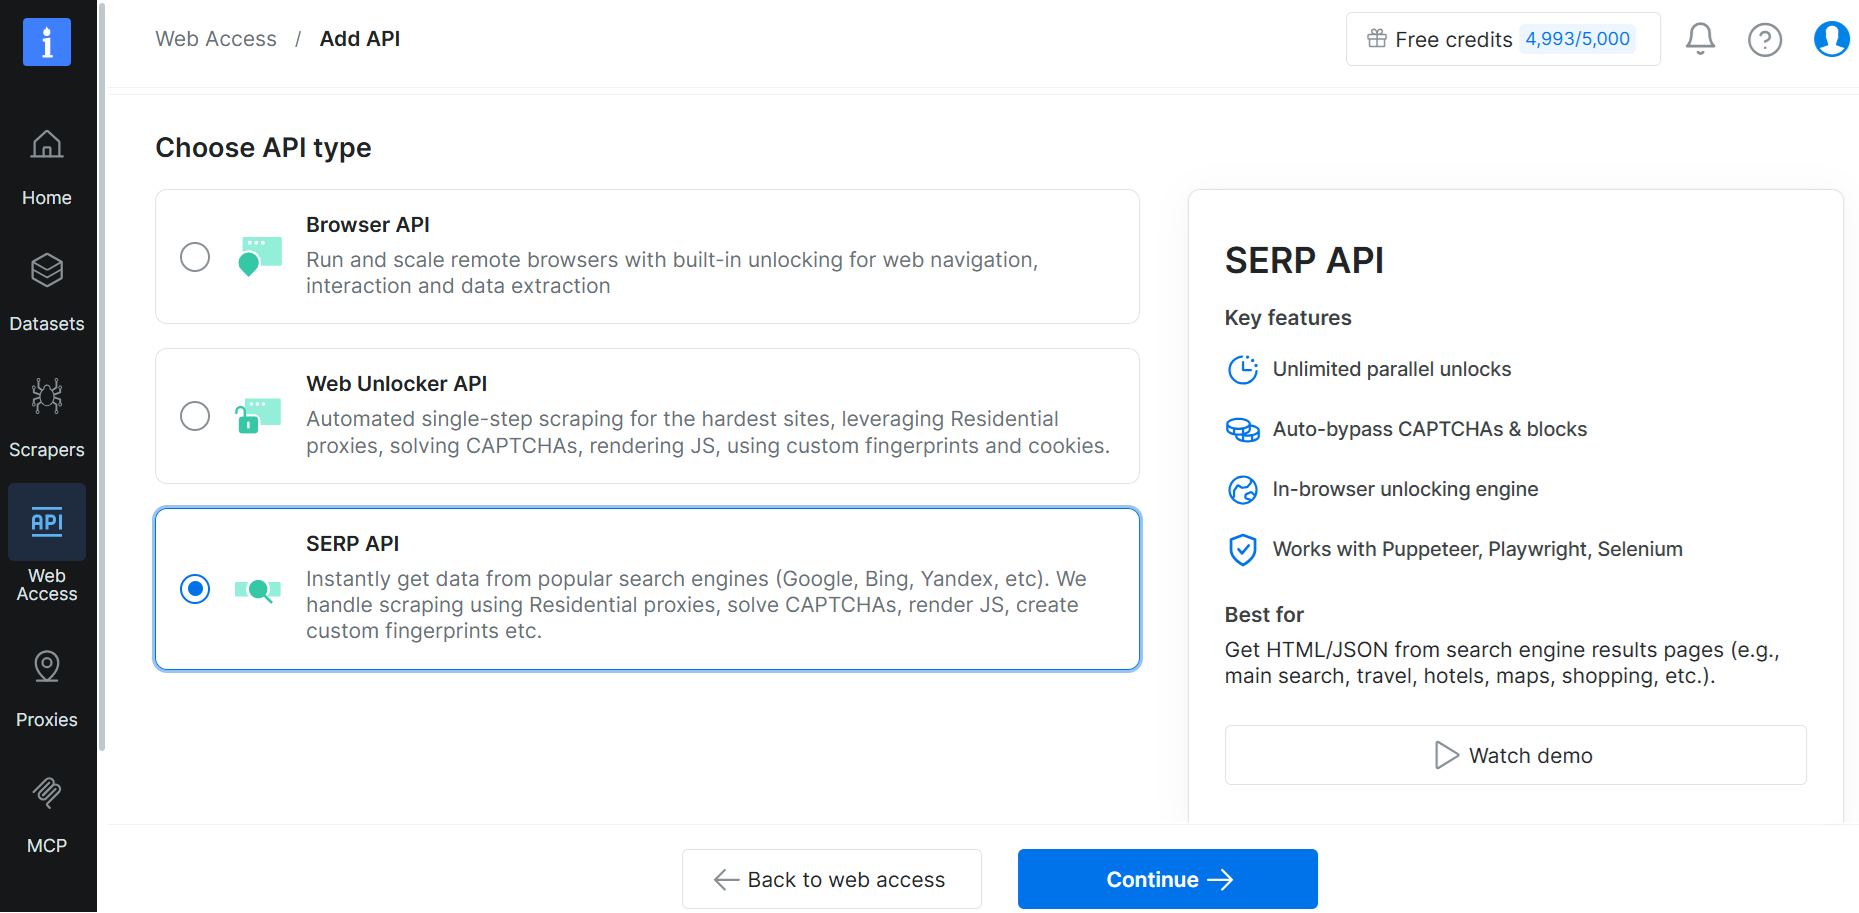Click the Watch demo button
This screenshot has height=913, width=1859.
click(x=1516, y=755)
